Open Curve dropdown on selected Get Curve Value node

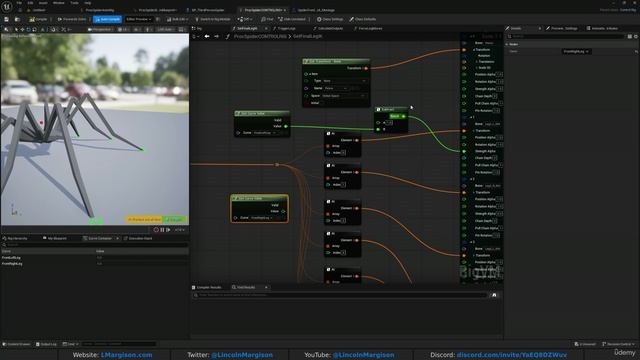point(262,218)
